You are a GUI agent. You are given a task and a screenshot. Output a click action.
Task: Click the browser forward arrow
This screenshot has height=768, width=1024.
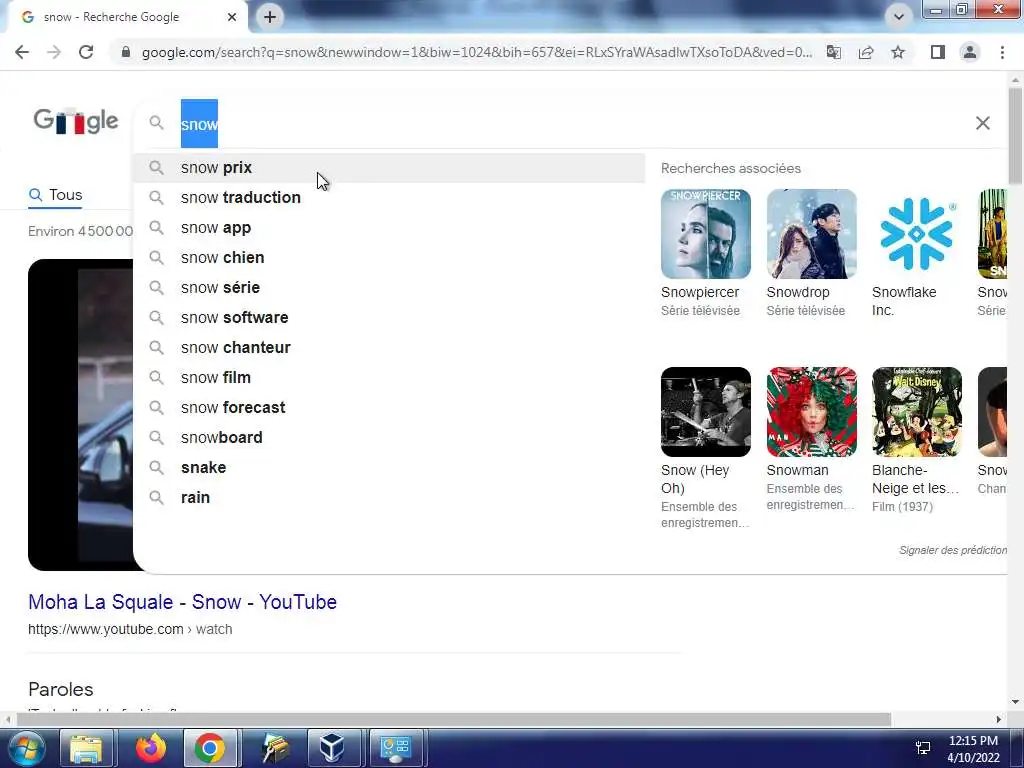click(x=54, y=52)
